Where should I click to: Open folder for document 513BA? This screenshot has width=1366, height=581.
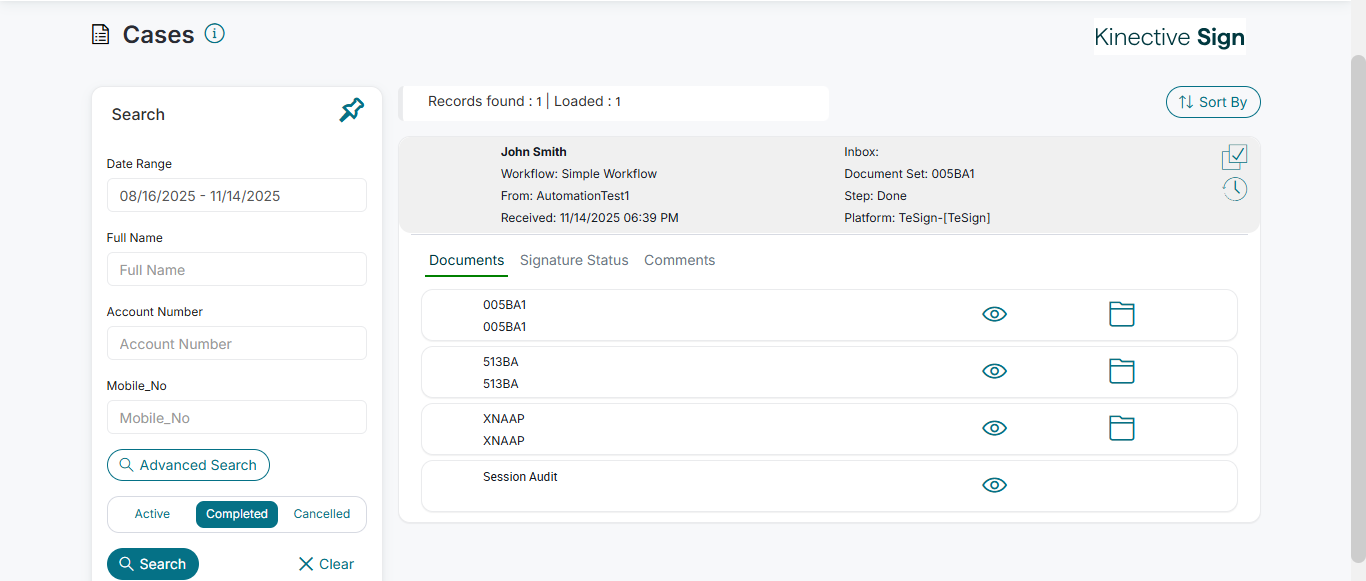tap(1122, 372)
